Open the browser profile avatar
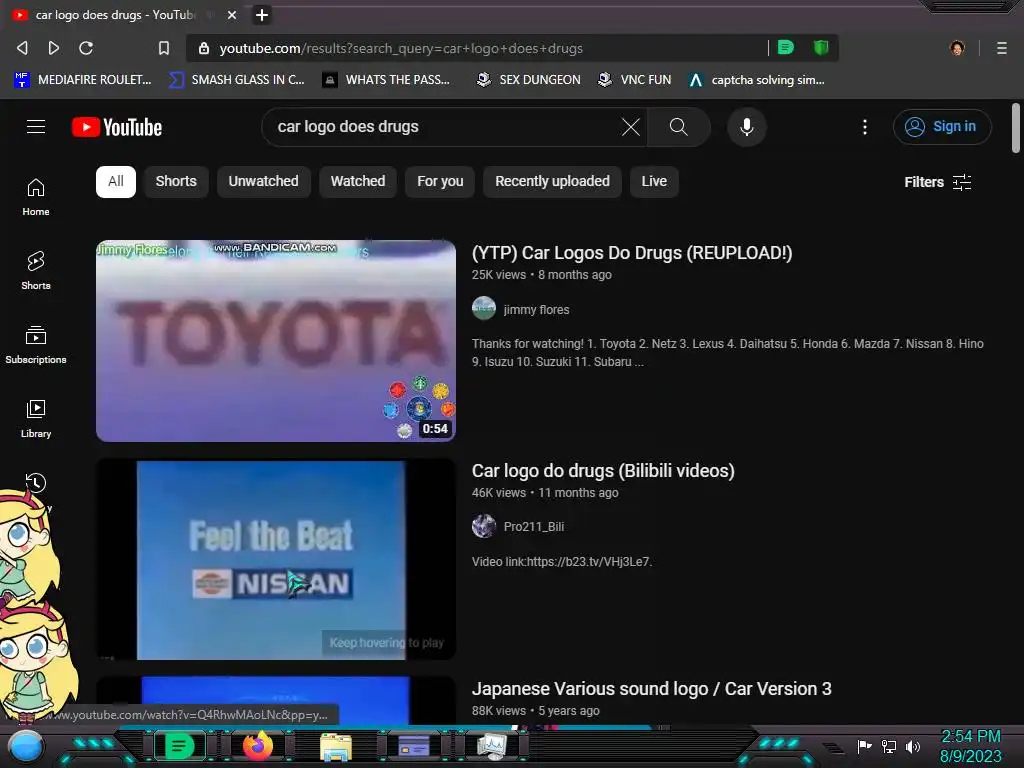1024x768 pixels. tap(957, 48)
